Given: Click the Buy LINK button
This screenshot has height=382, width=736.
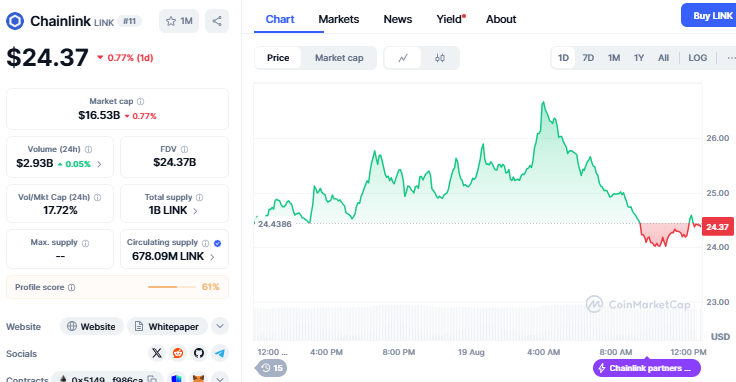Looking at the screenshot, I should 709,15.
